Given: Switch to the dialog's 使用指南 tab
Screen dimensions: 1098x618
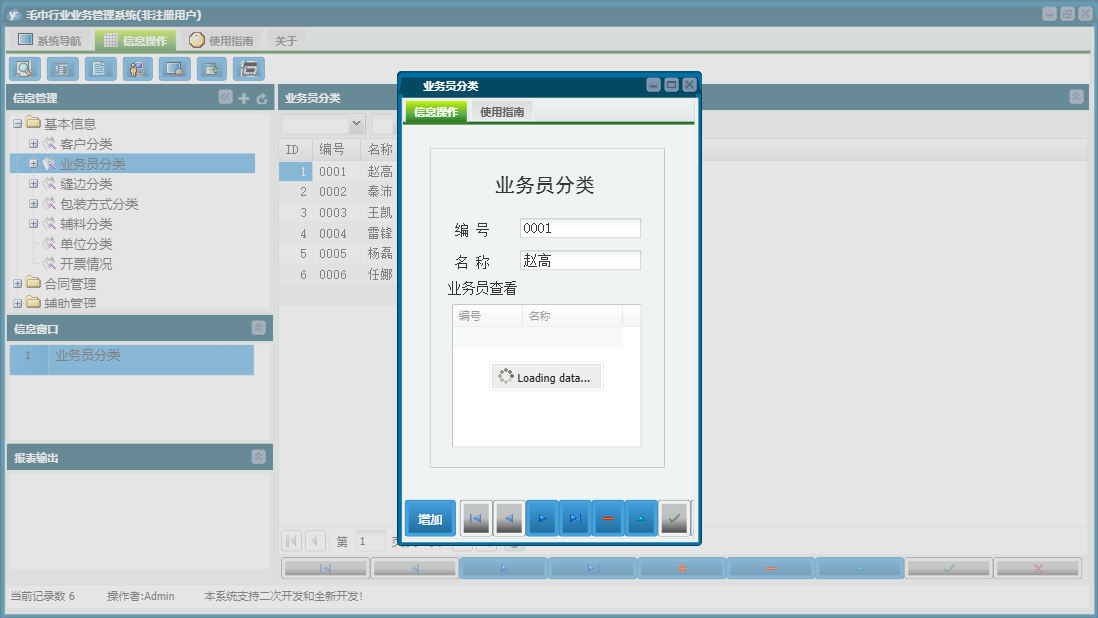Looking at the screenshot, I should click(502, 111).
